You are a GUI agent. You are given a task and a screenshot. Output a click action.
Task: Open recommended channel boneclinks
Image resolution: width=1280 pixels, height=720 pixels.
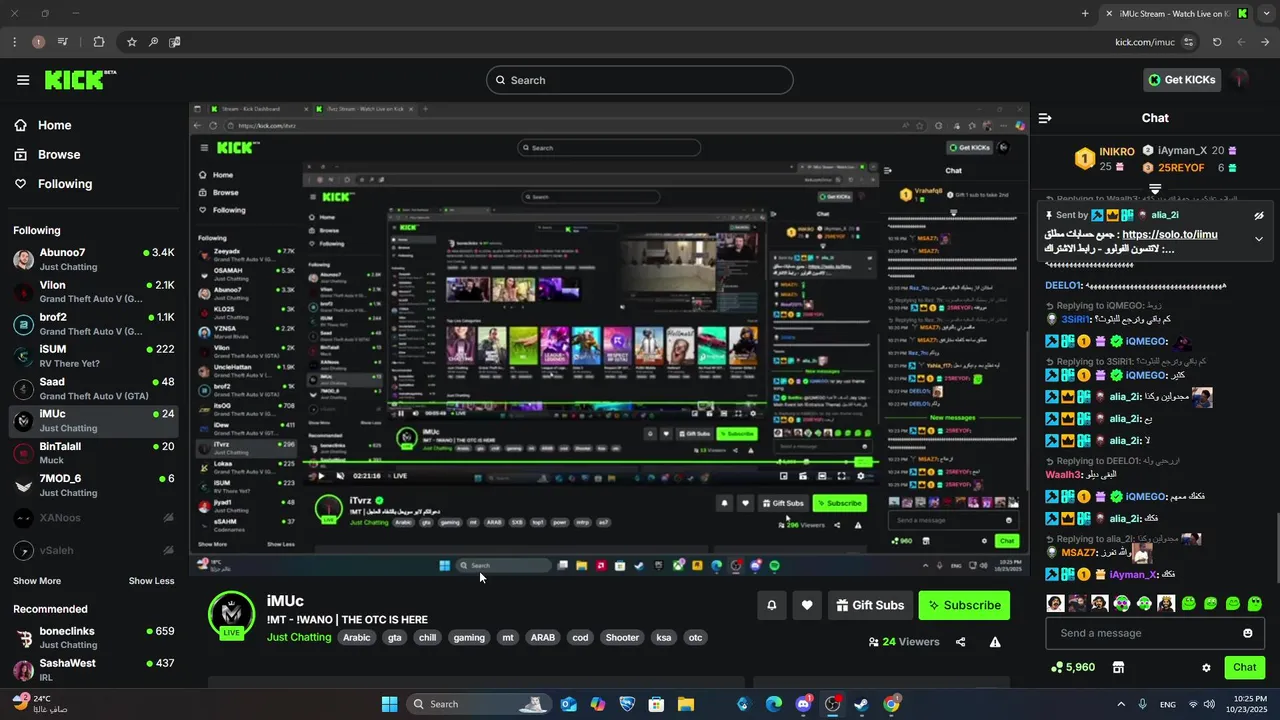(94, 638)
